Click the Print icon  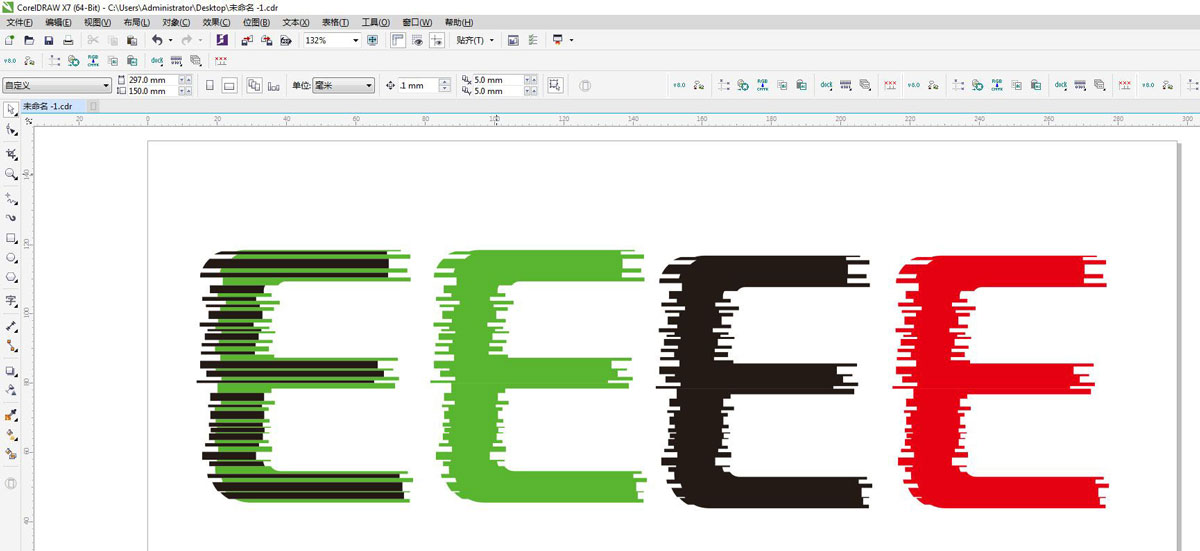coord(67,40)
